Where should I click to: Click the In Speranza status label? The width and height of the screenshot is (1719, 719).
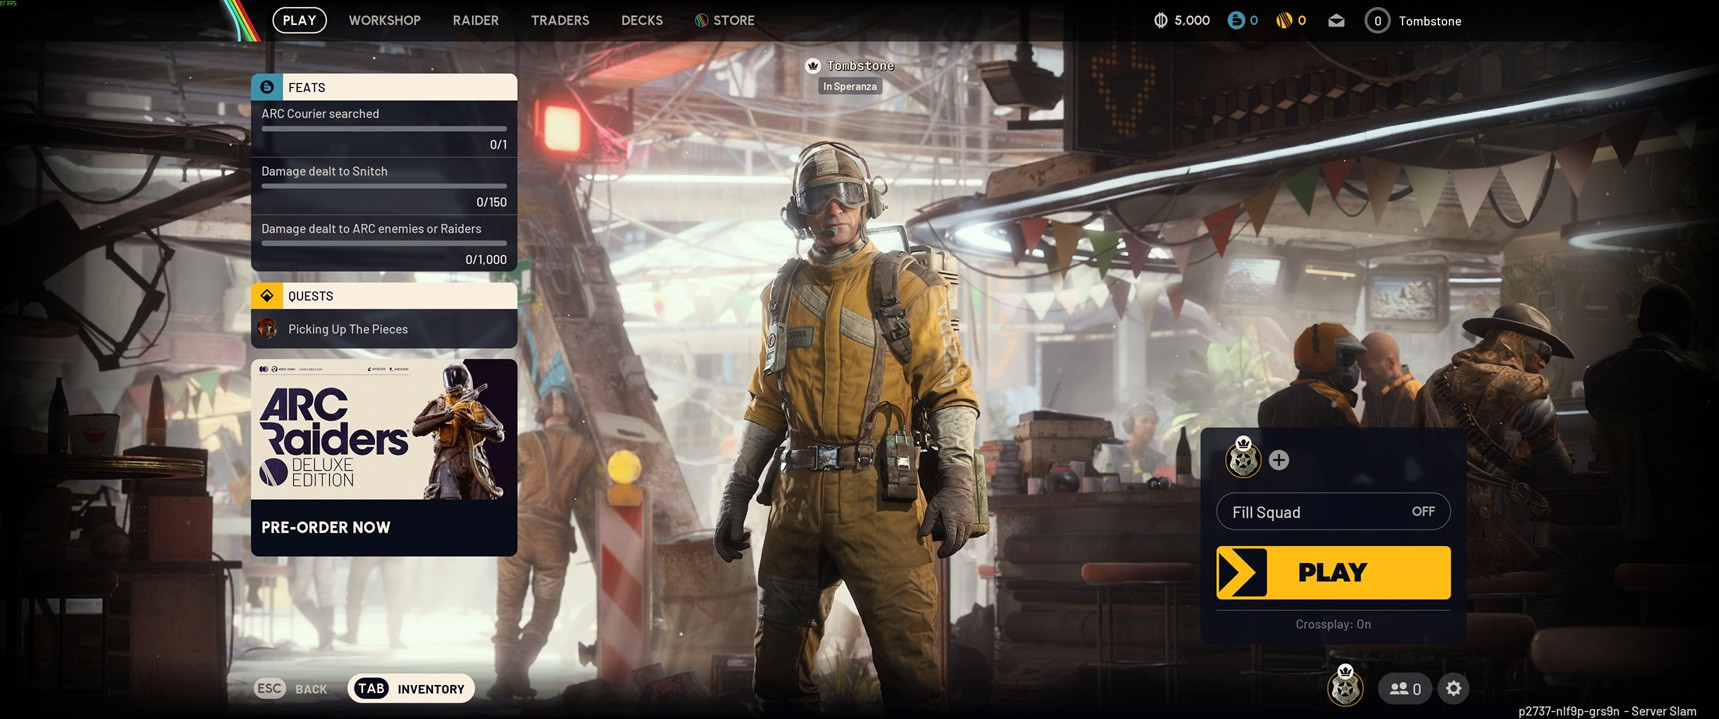(x=850, y=87)
